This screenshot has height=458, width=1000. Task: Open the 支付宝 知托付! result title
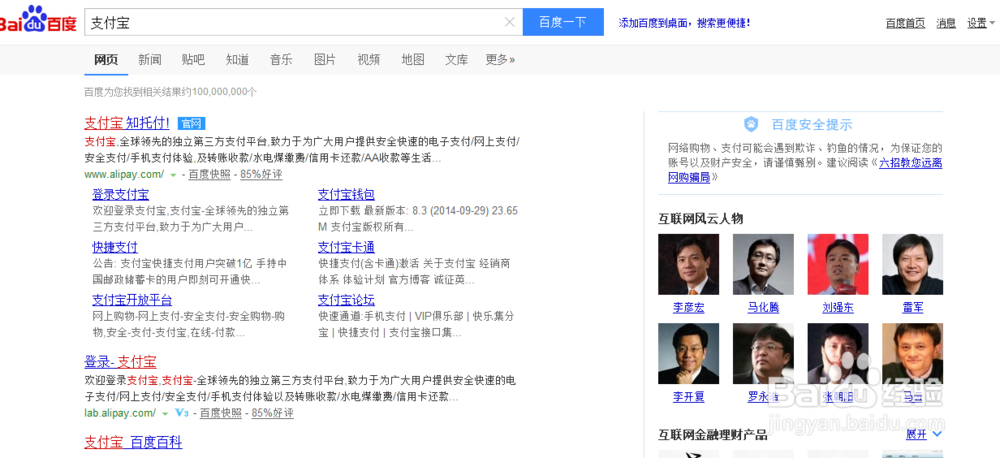point(127,123)
